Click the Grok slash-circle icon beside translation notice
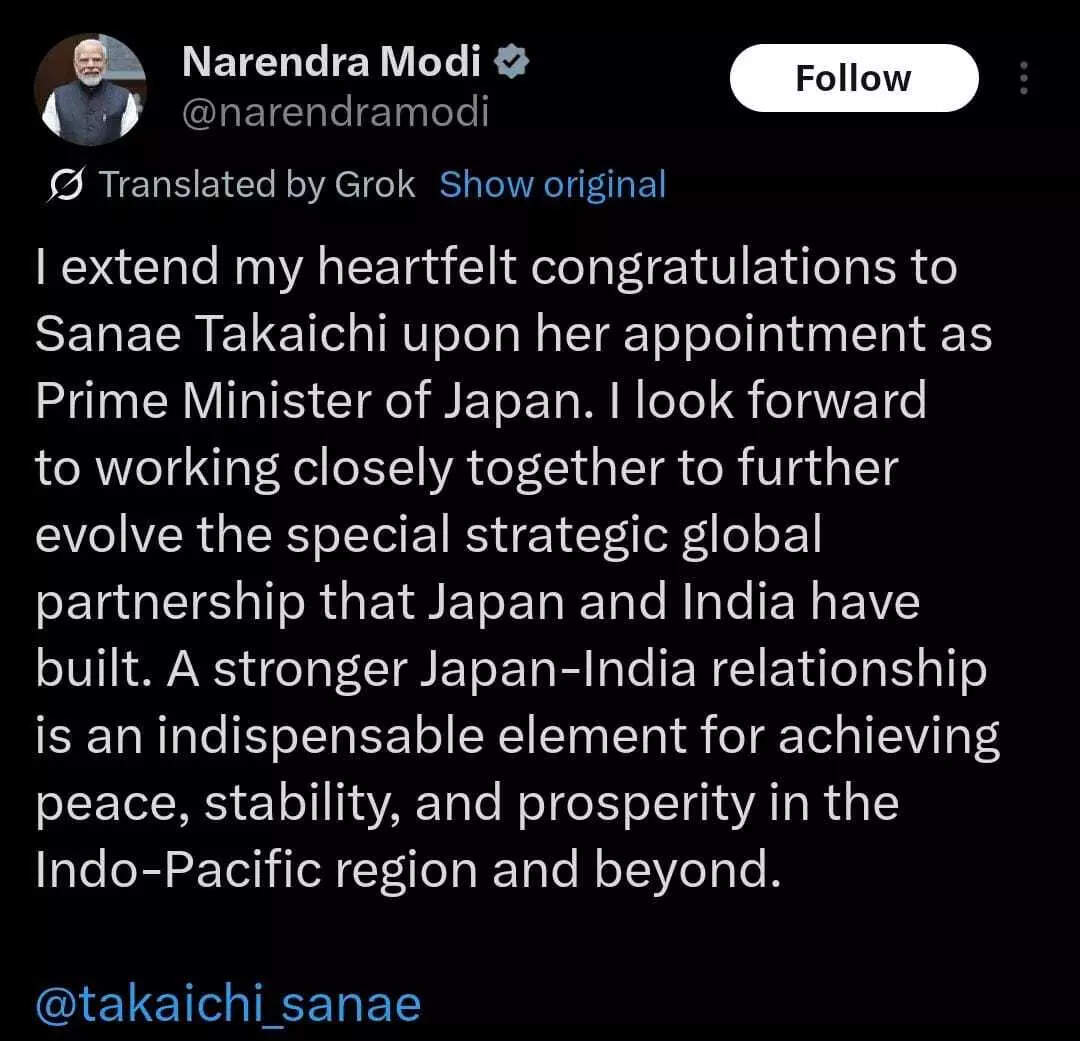Screen dimensions: 1080x1041 (x=63, y=183)
